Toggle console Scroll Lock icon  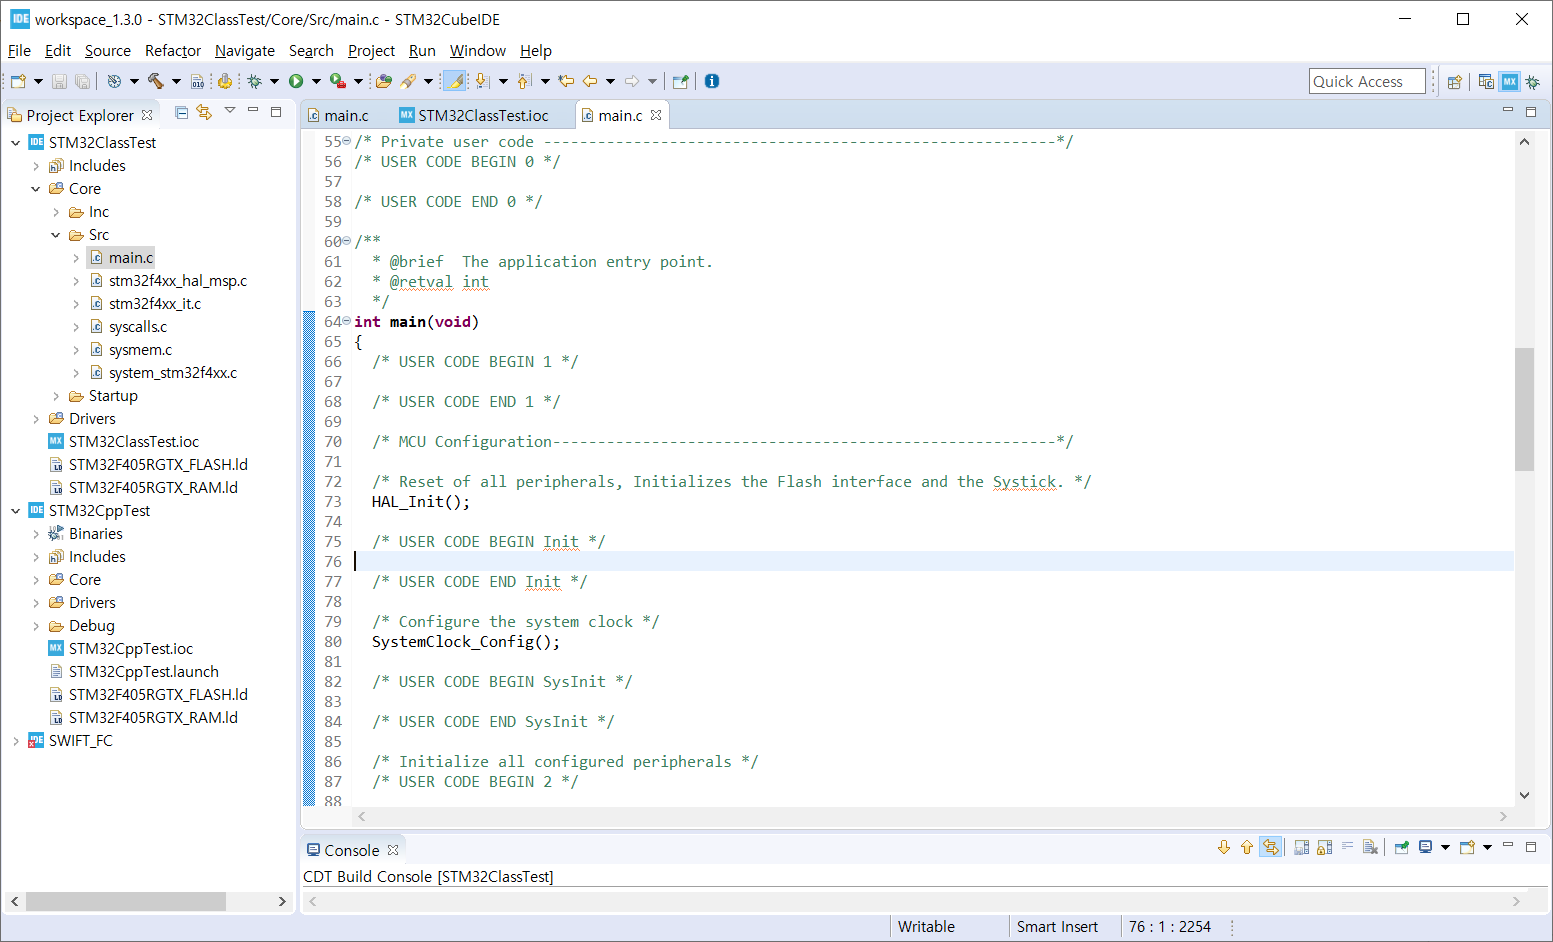click(x=1324, y=848)
